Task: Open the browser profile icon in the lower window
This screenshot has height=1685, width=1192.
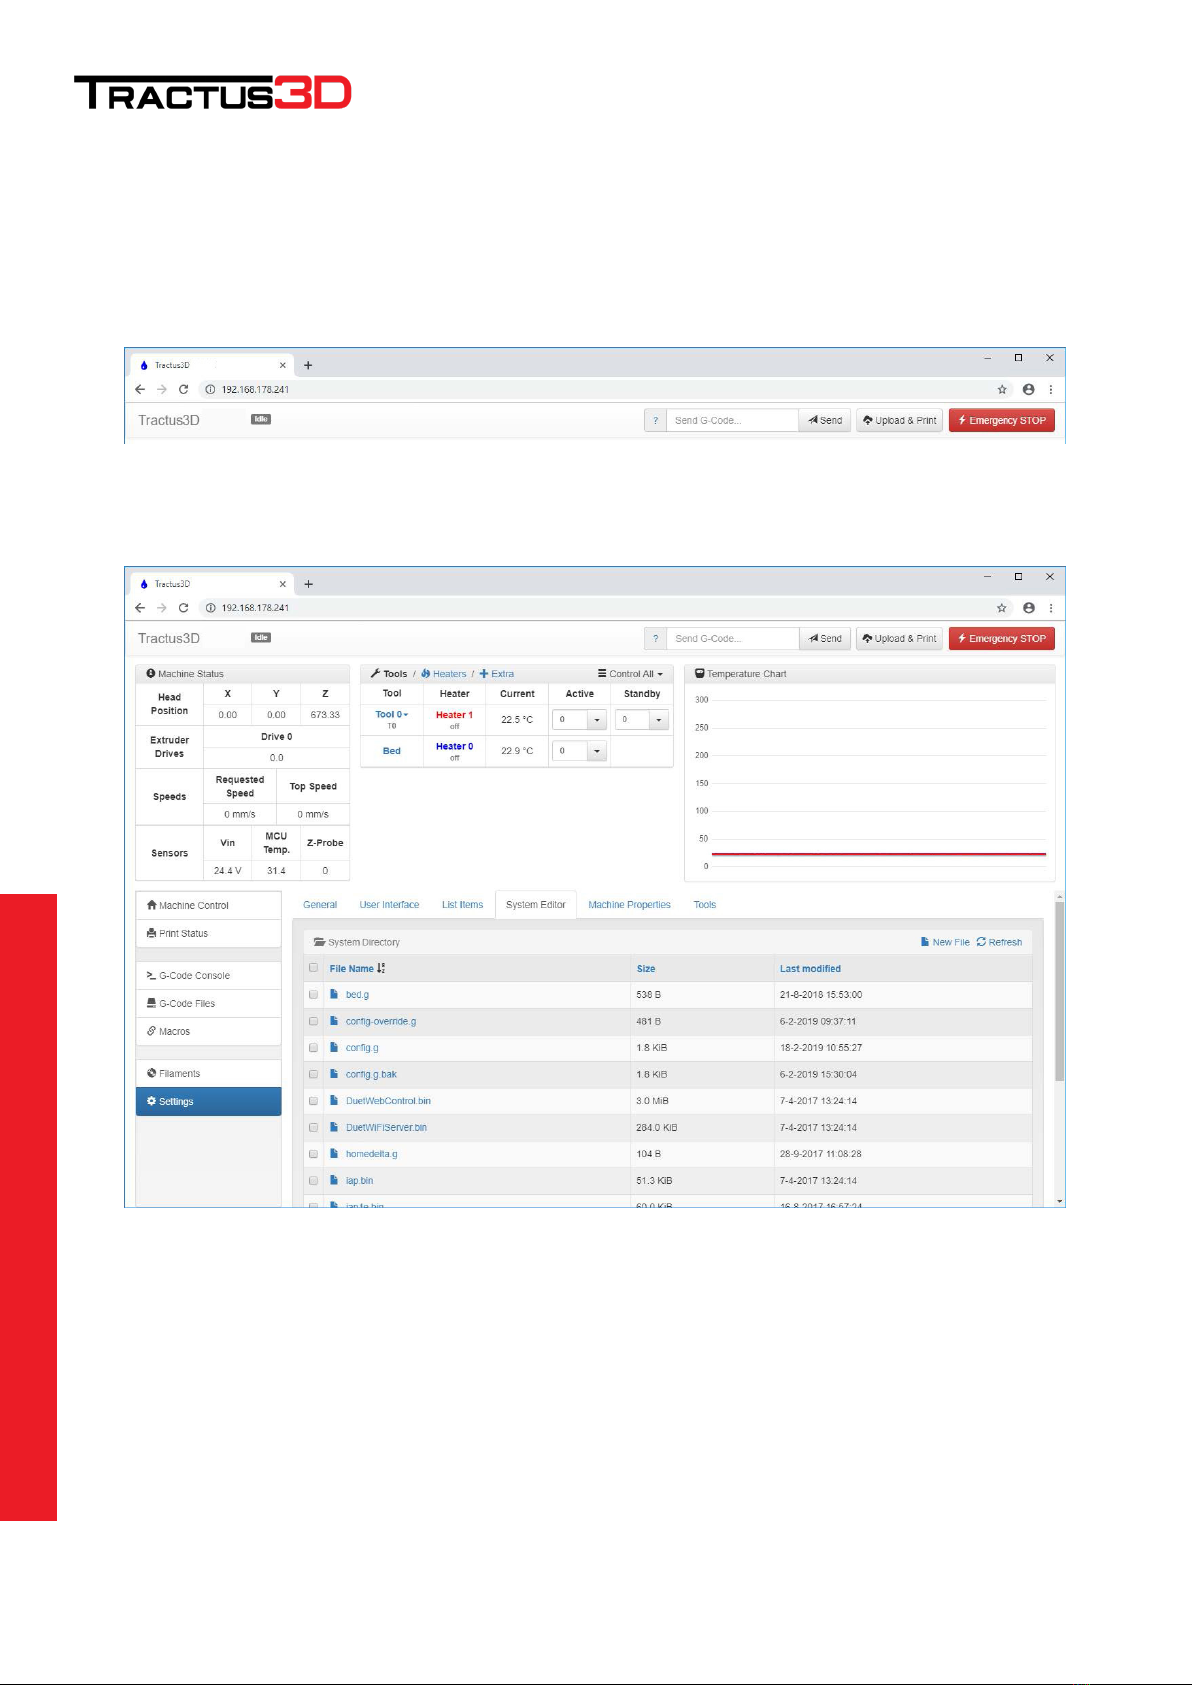Action: pos(1028,607)
